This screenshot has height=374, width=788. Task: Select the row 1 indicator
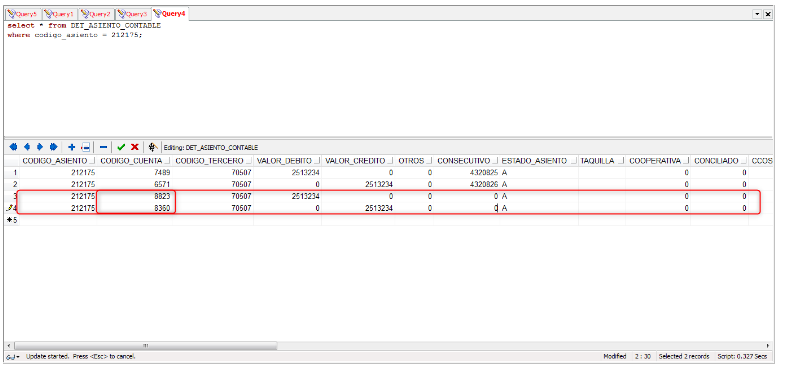[12, 172]
